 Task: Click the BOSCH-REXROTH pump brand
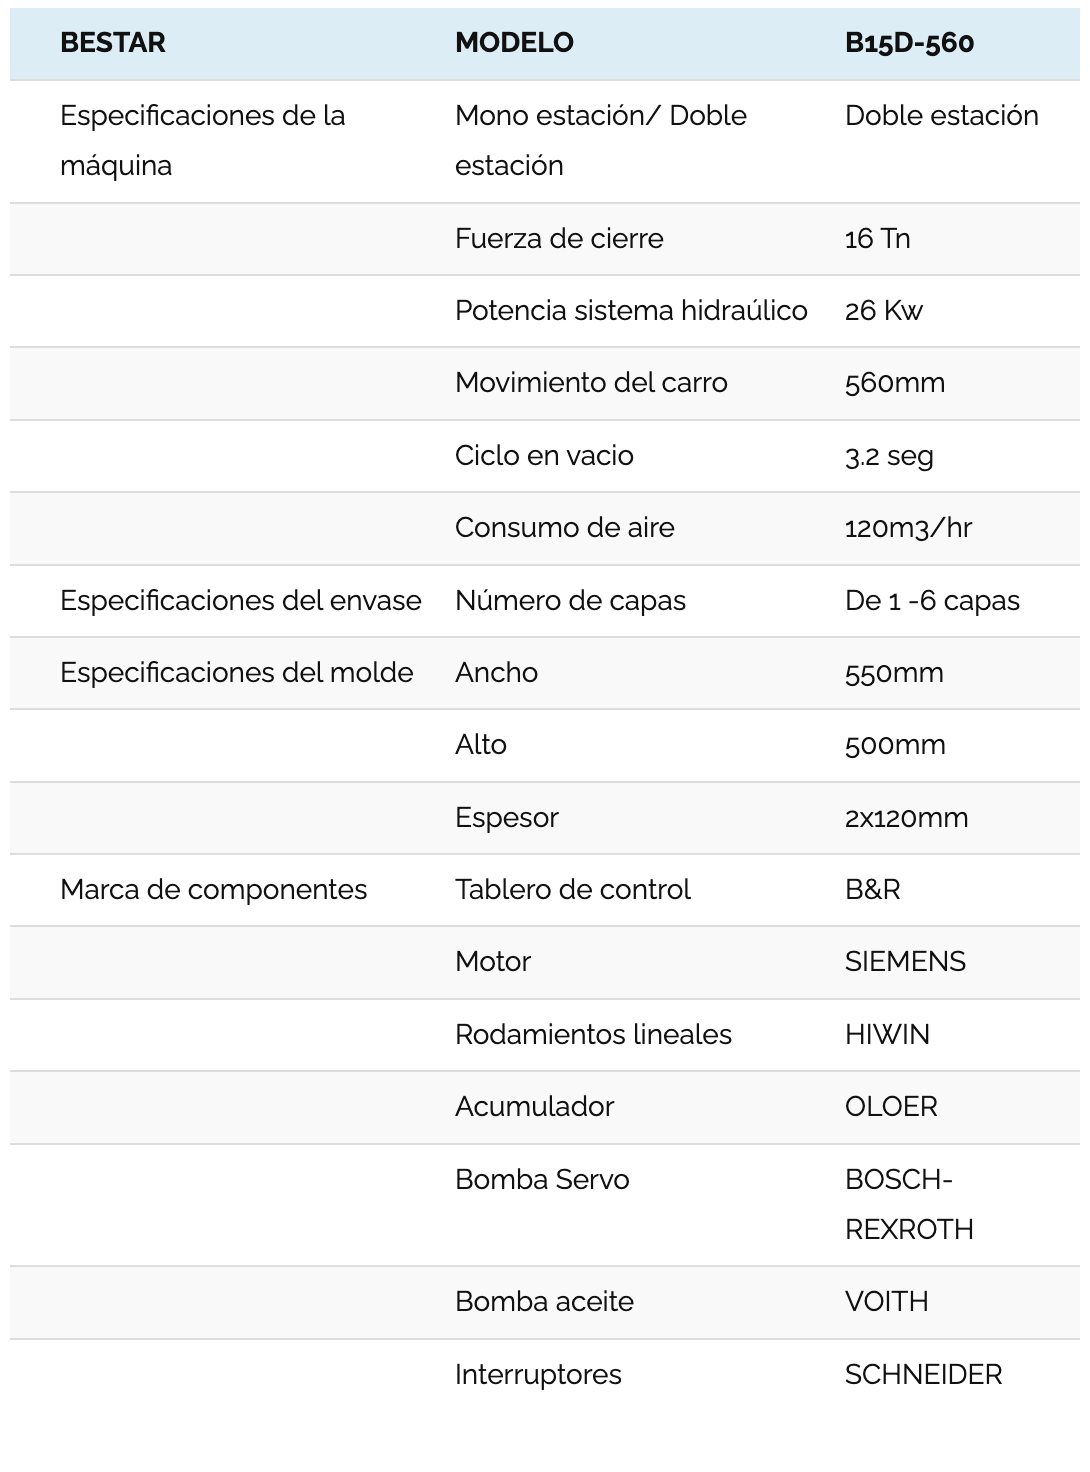(x=908, y=1204)
